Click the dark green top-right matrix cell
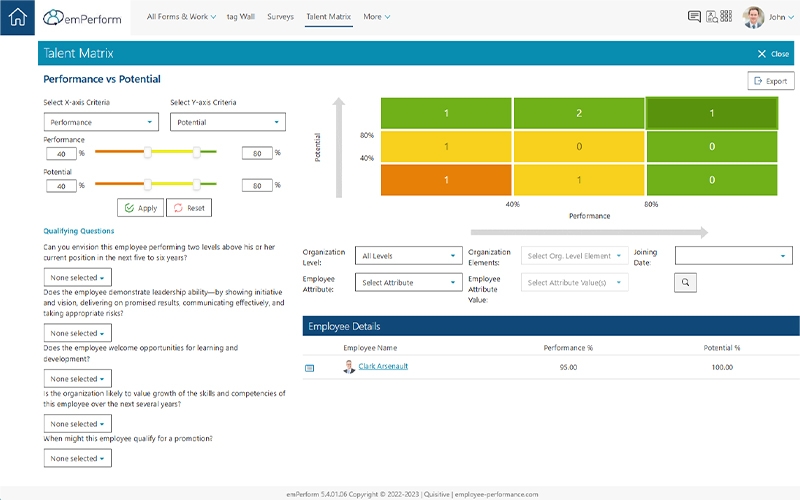This screenshot has height=500, width=800. pos(711,113)
